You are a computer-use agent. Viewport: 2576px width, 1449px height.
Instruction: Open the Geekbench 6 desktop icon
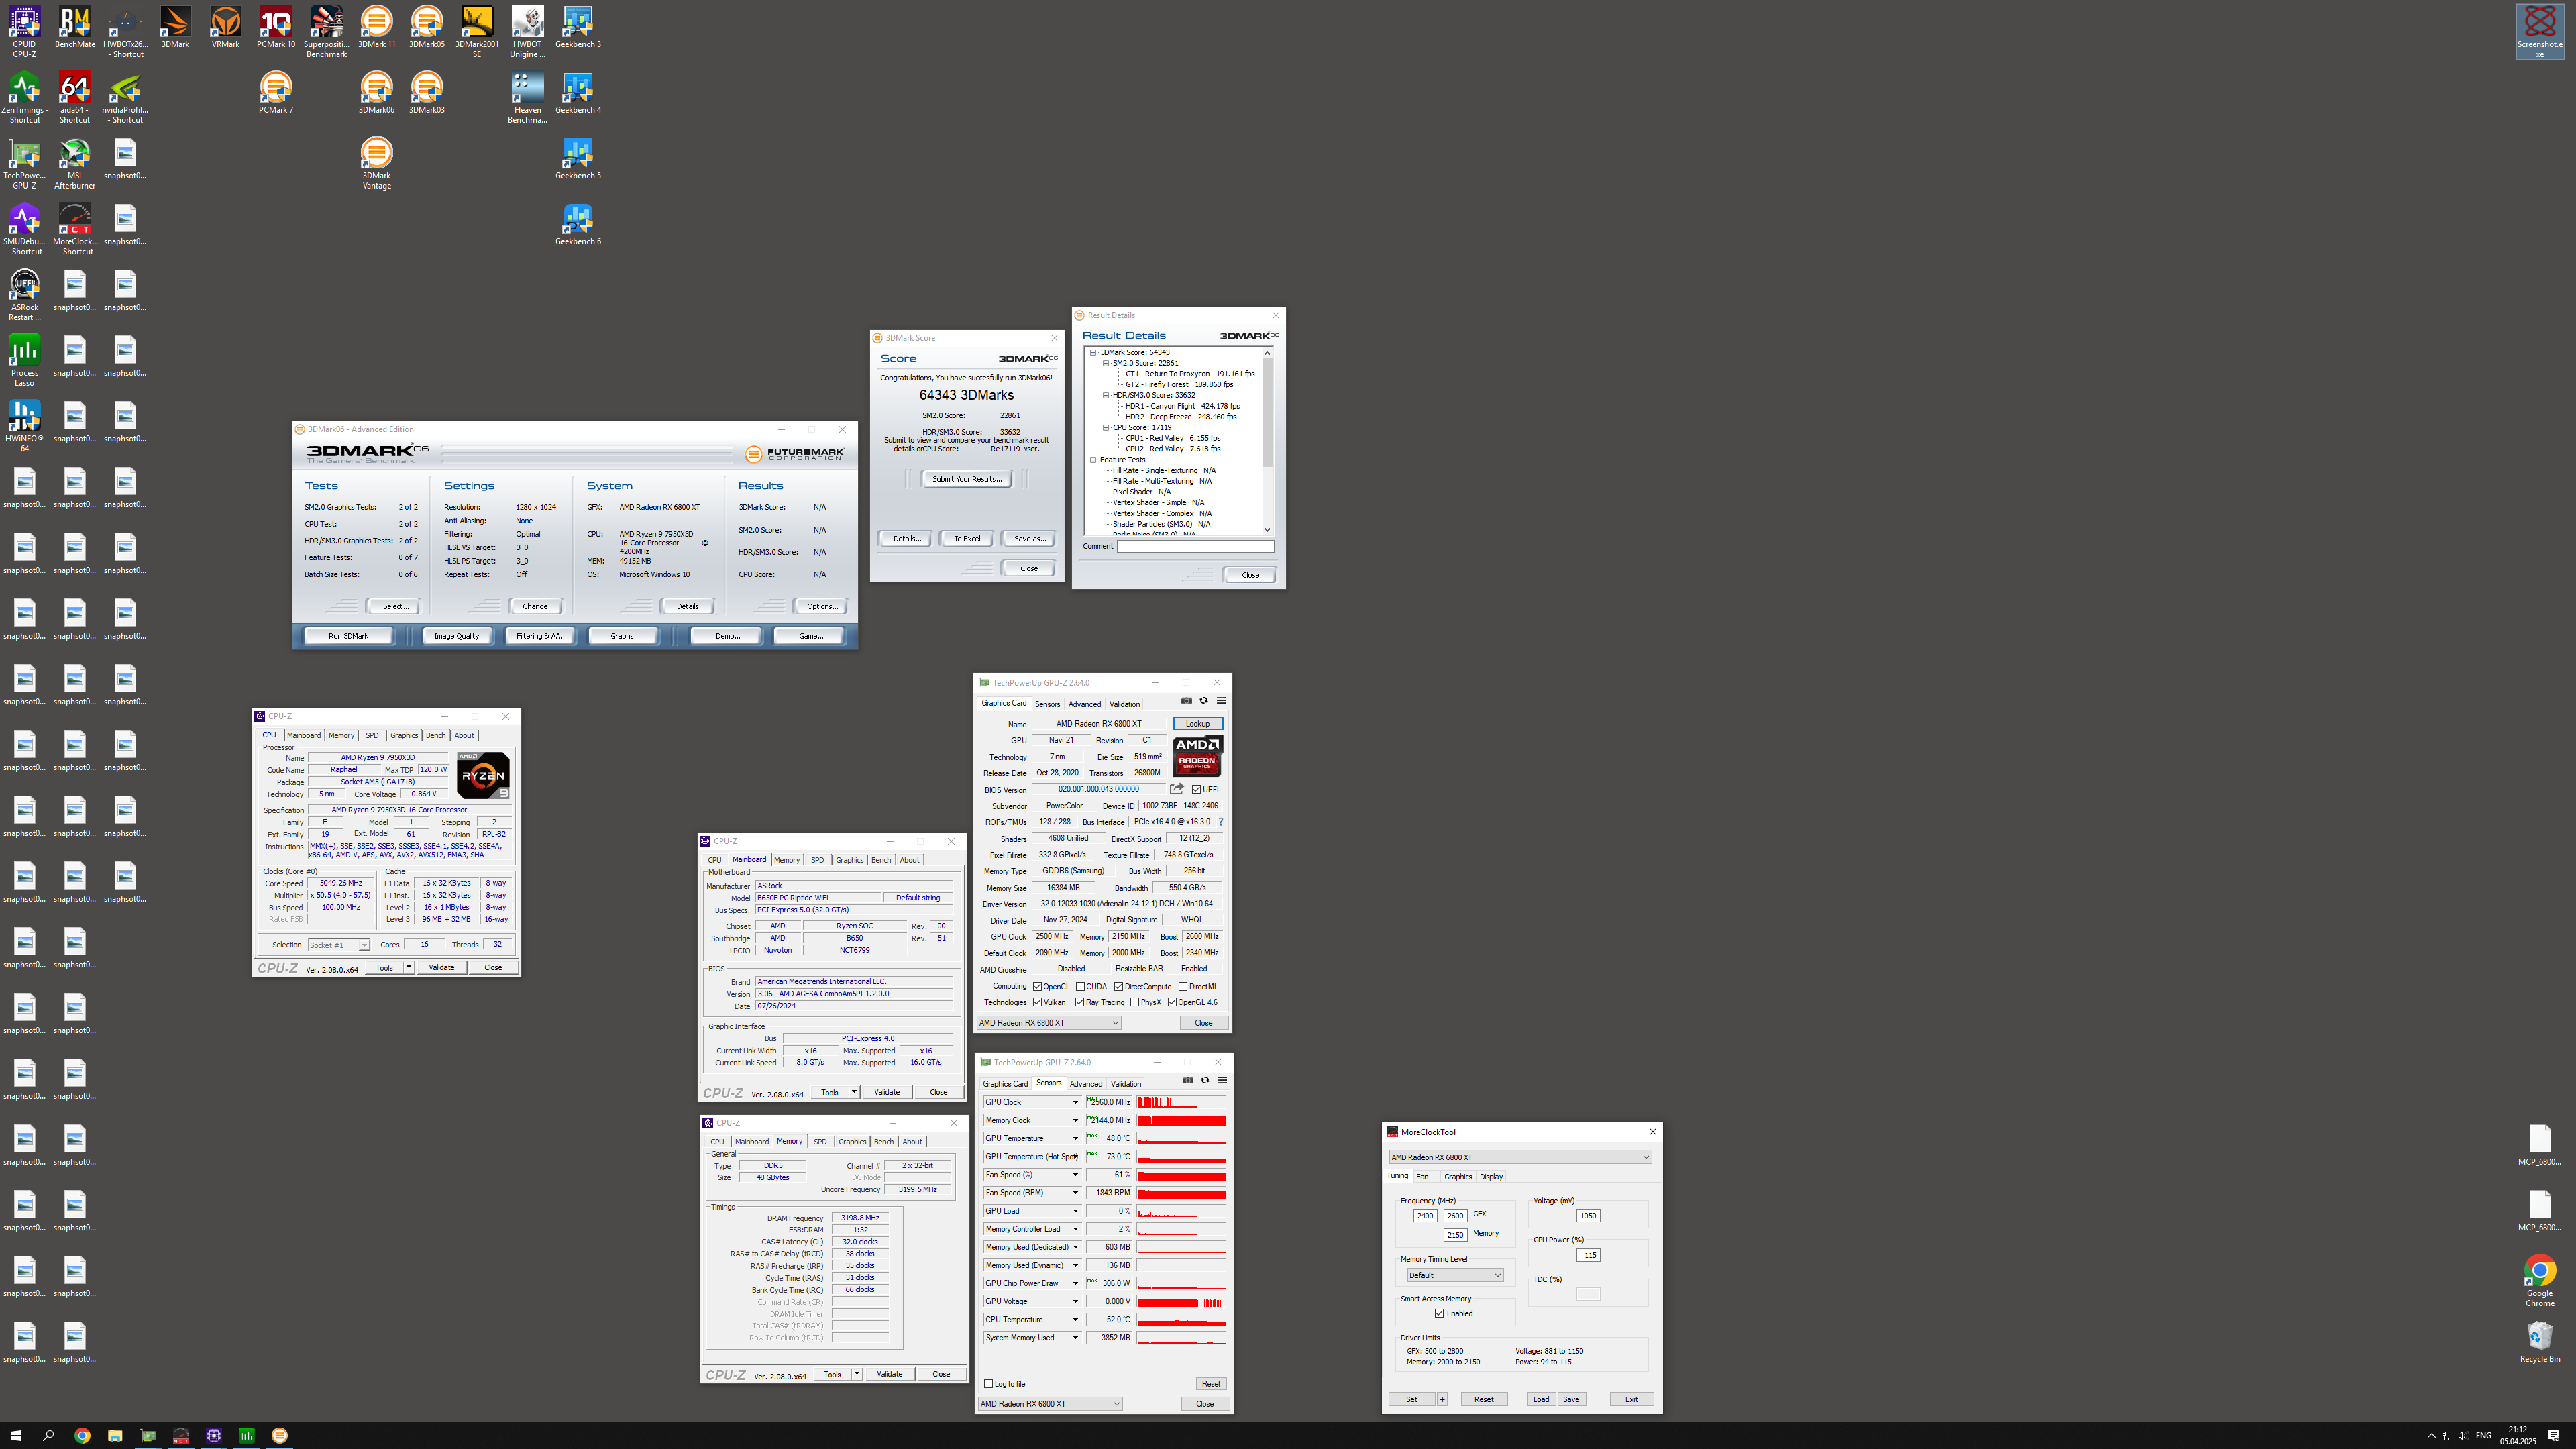point(578,224)
